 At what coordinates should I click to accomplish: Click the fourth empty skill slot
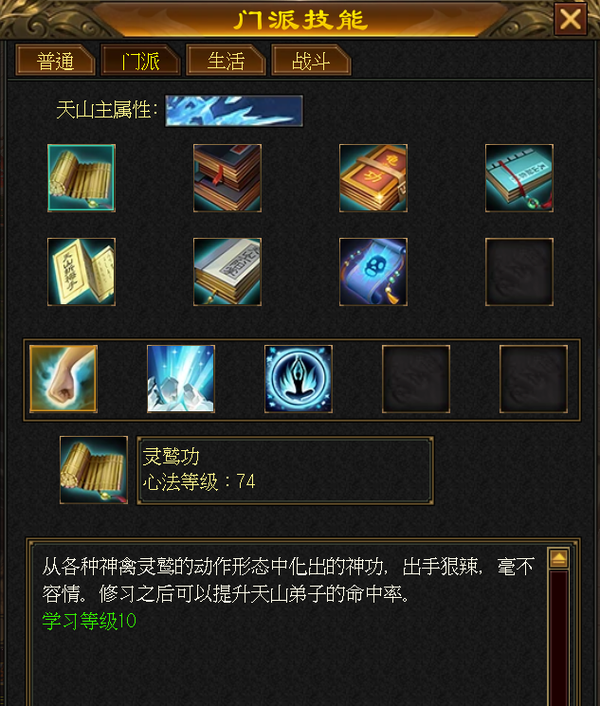pos(416,379)
